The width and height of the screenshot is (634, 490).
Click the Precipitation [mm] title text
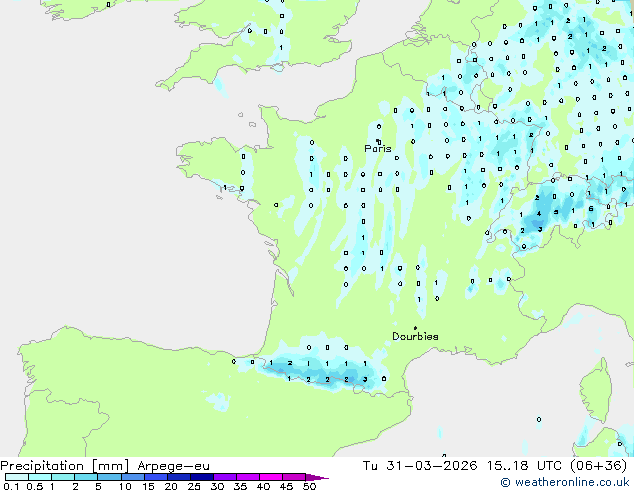[x=65, y=466]
